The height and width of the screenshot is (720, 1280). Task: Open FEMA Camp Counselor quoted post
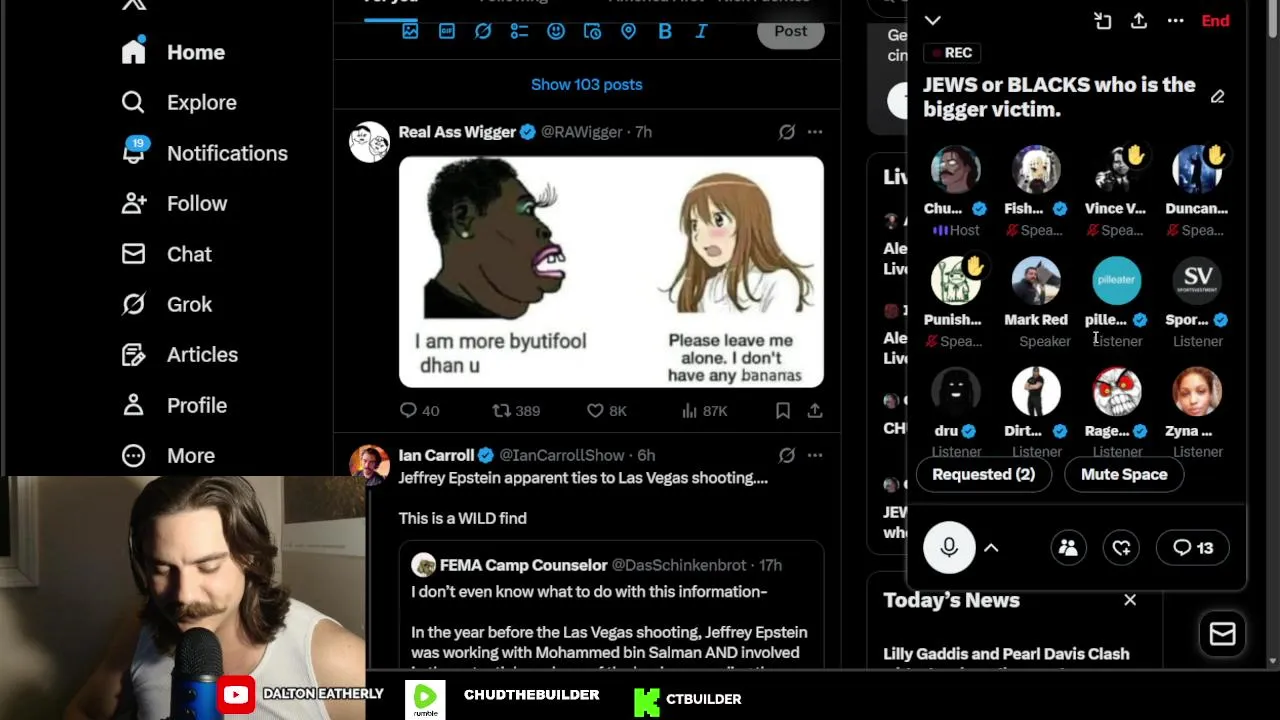tap(611, 607)
